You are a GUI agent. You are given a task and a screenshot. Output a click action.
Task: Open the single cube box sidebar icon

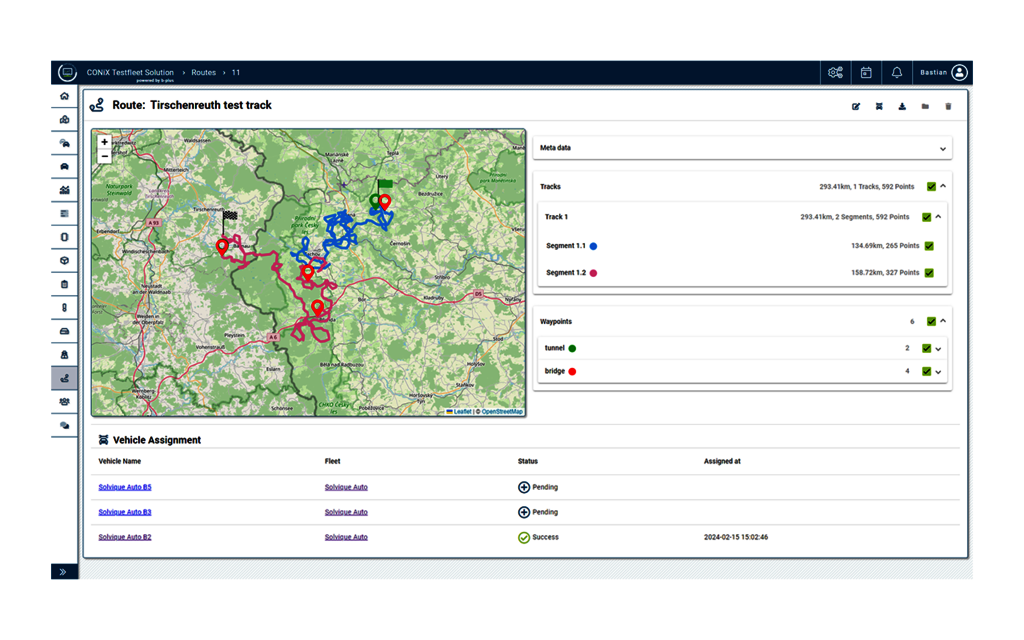64,261
